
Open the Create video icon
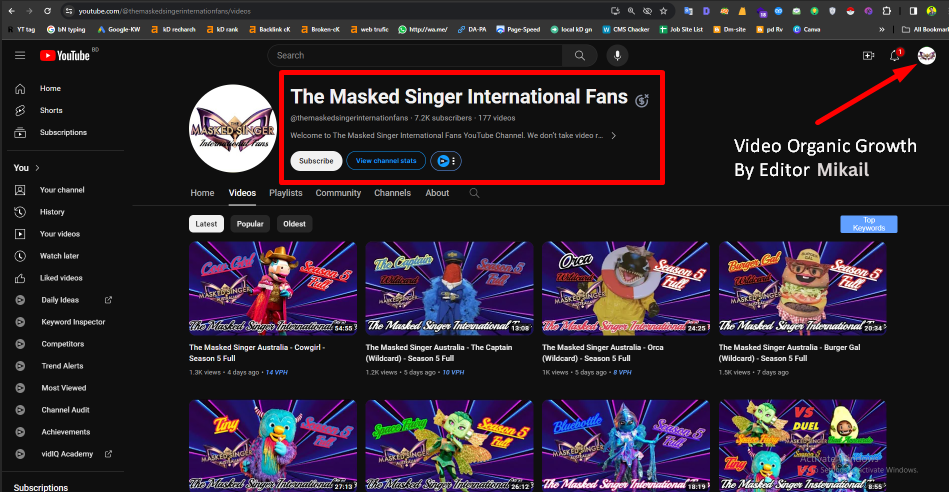click(x=868, y=56)
